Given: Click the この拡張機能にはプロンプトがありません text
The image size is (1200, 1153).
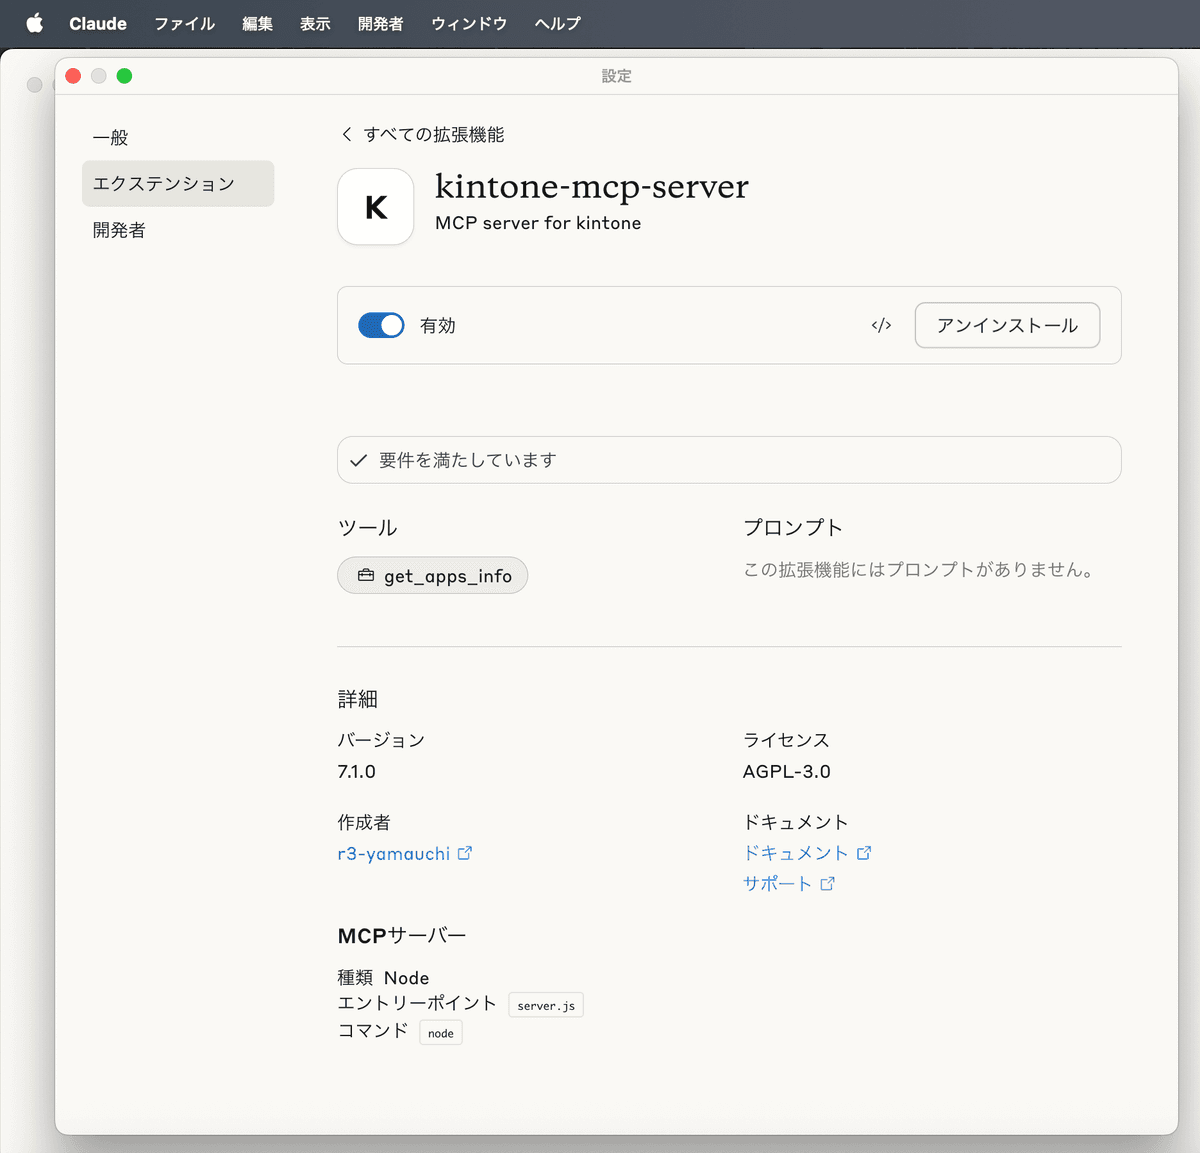Looking at the screenshot, I should 920,569.
